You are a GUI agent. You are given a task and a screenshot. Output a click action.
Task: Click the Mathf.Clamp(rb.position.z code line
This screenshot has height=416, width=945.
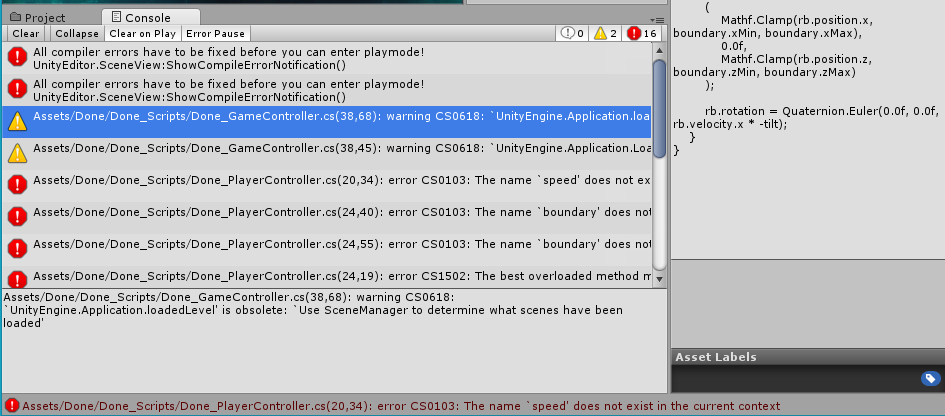coord(773,66)
